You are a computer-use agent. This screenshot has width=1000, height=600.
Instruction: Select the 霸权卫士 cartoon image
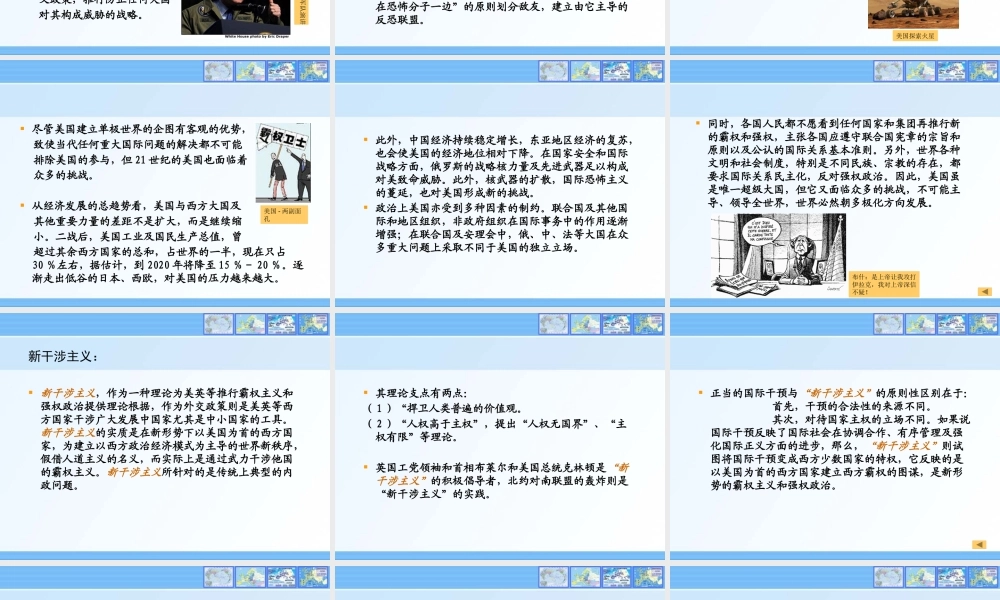283,163
